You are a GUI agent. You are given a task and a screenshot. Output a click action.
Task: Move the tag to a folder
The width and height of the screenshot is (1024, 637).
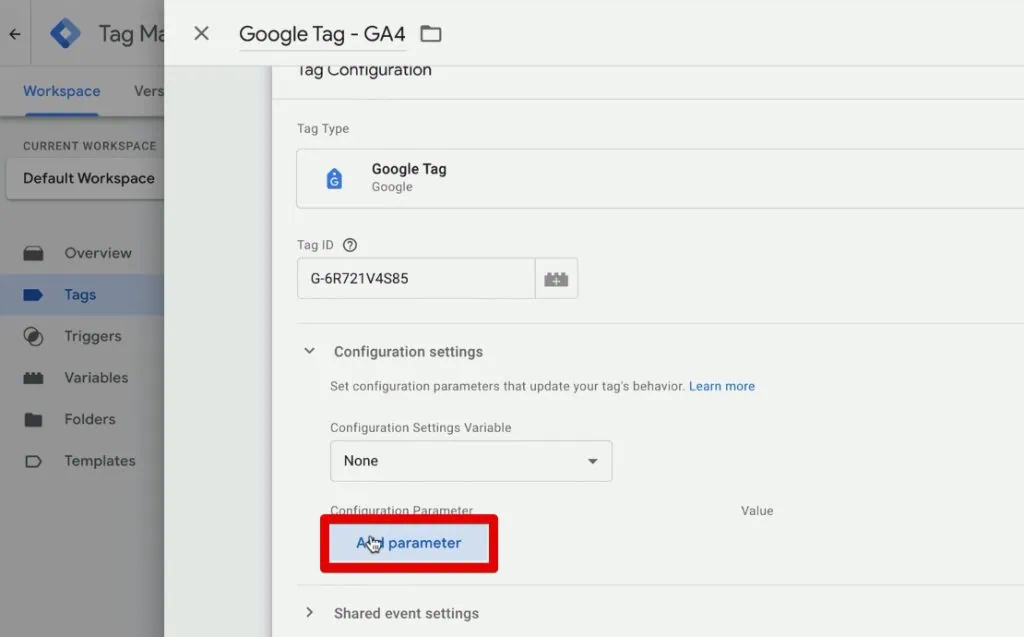pos(430,33)
